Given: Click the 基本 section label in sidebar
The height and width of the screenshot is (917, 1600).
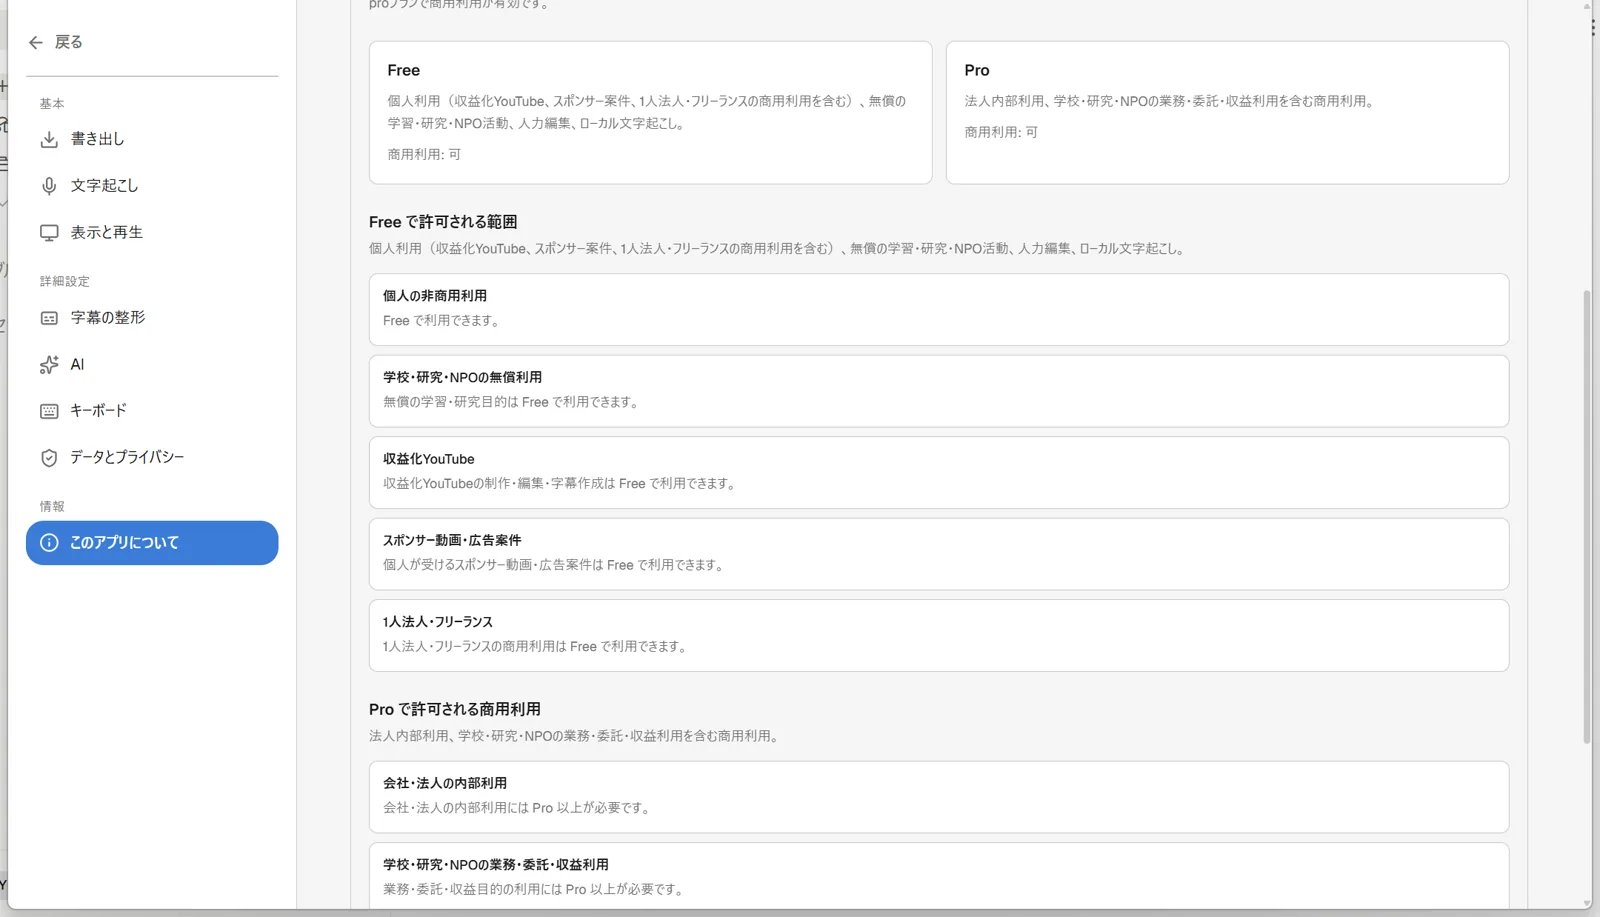Looking at the screenshot, I should click(52, 104).
